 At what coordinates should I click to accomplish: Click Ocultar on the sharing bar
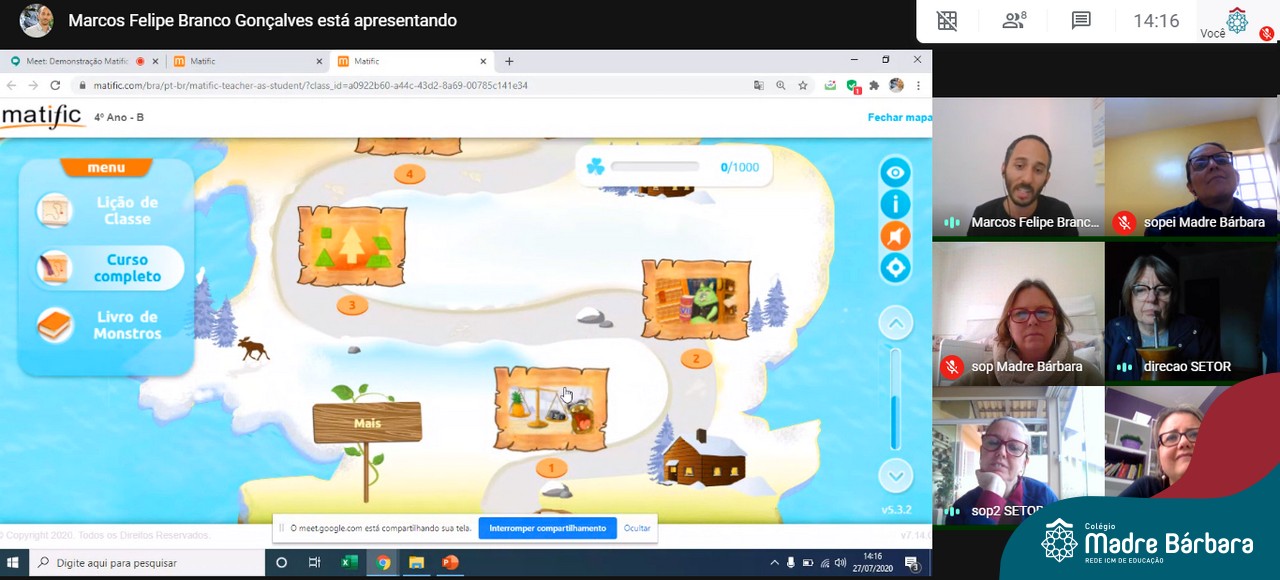tap(637, 528)
